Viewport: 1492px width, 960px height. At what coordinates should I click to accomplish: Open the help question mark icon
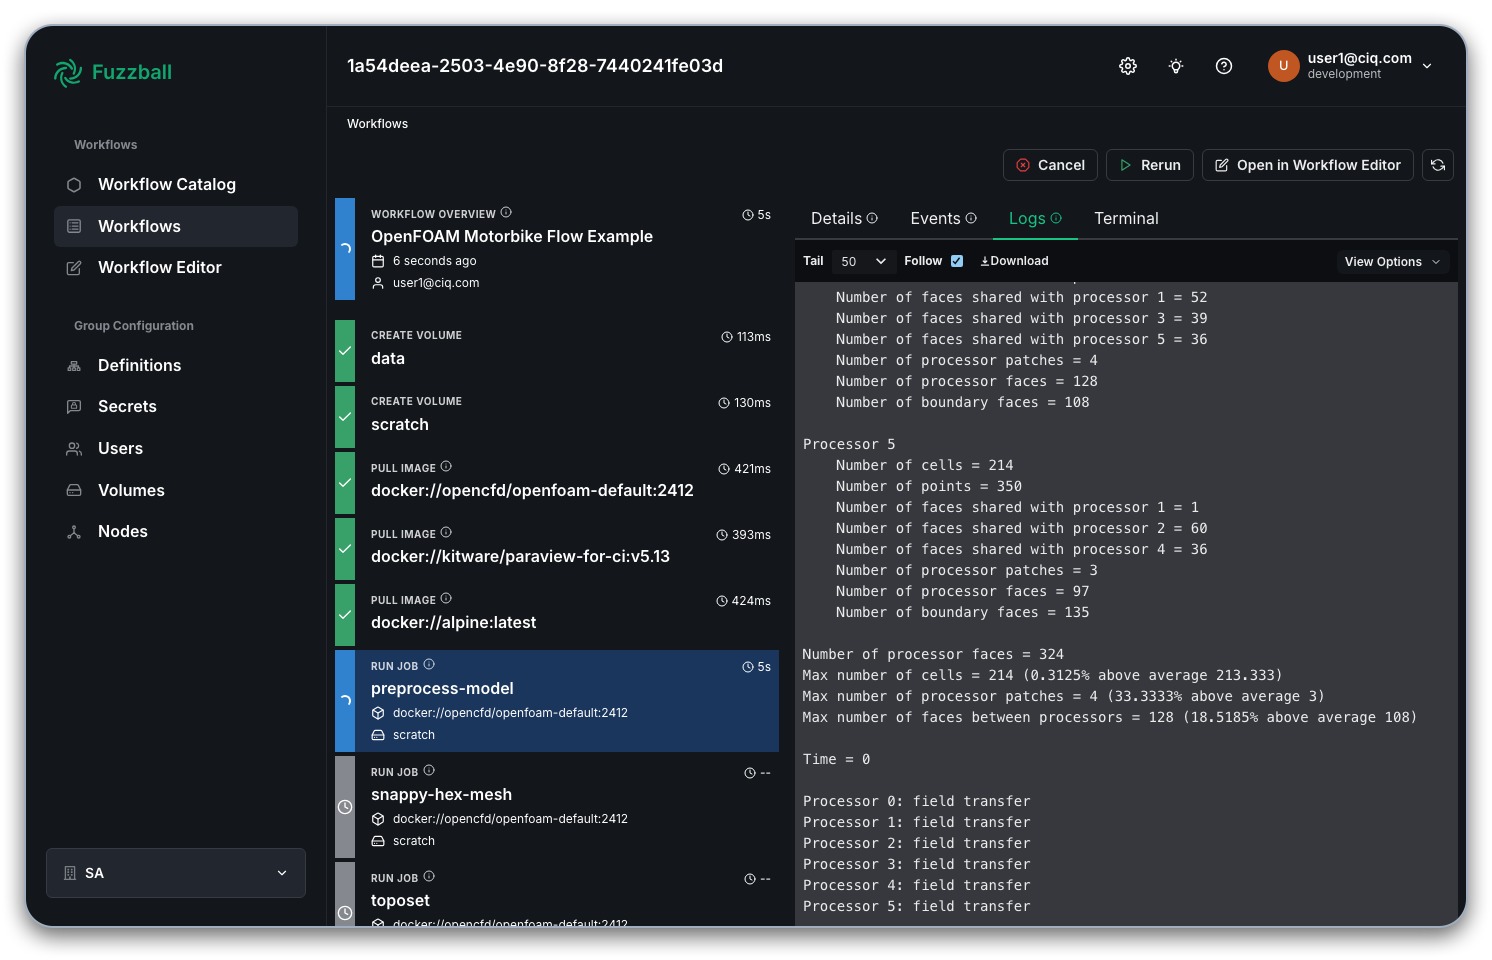pyautogui.click(x=1224, y=66)
